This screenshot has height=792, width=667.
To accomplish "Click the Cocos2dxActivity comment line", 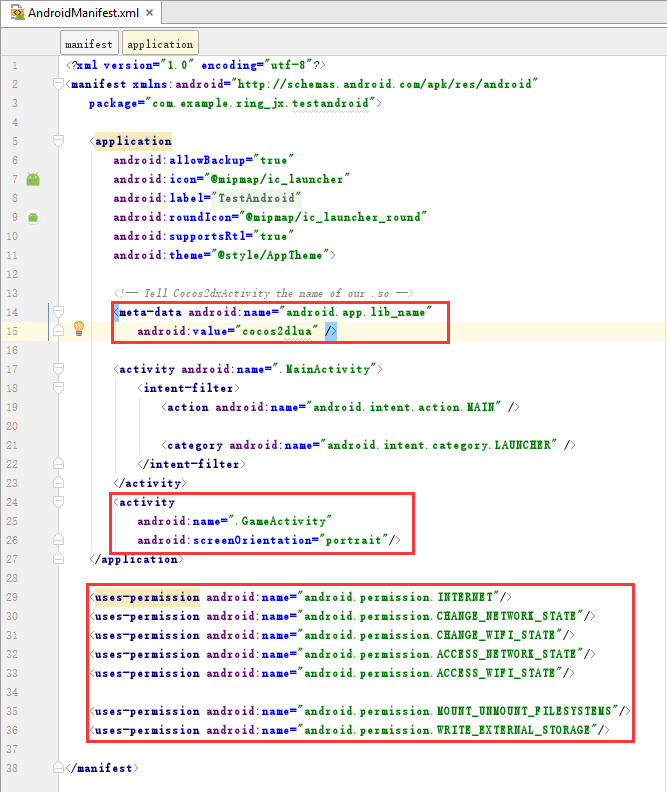I will [x=264, y=293].
